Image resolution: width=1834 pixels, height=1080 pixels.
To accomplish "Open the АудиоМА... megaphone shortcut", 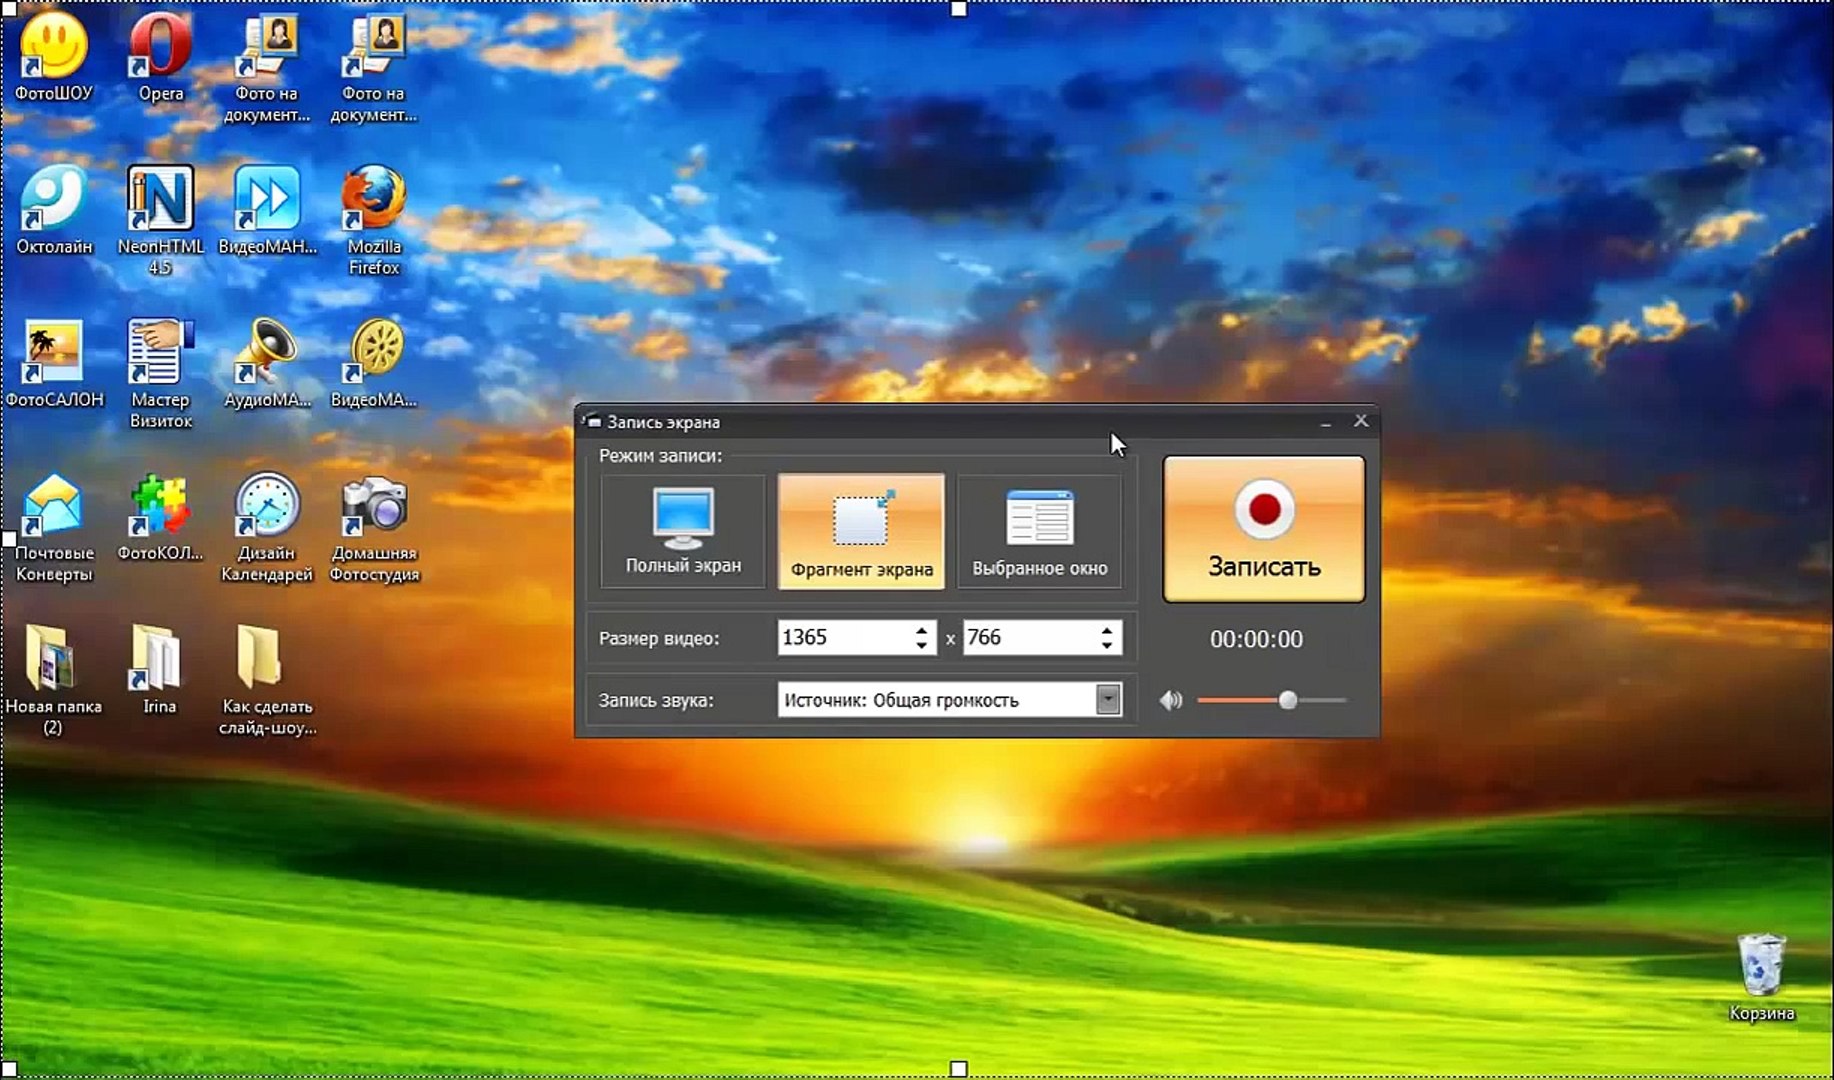I will (x=266, y=364).
